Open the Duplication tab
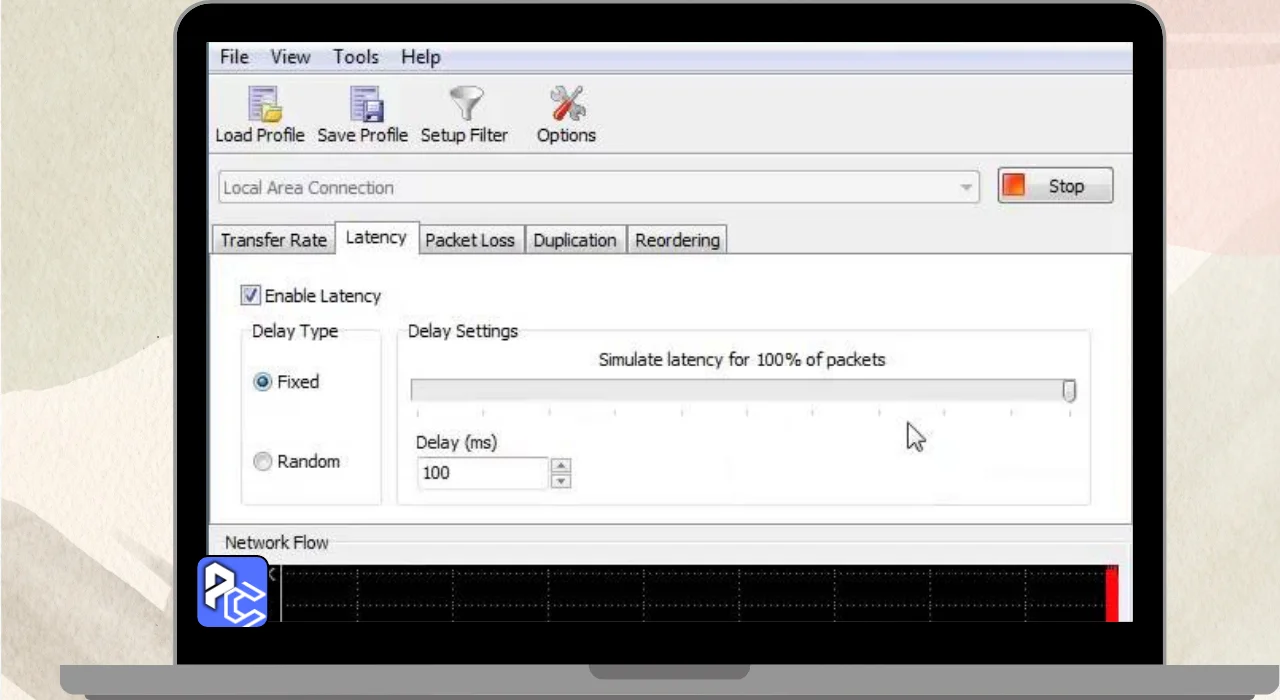1280x700 pixels. (575, 240)
